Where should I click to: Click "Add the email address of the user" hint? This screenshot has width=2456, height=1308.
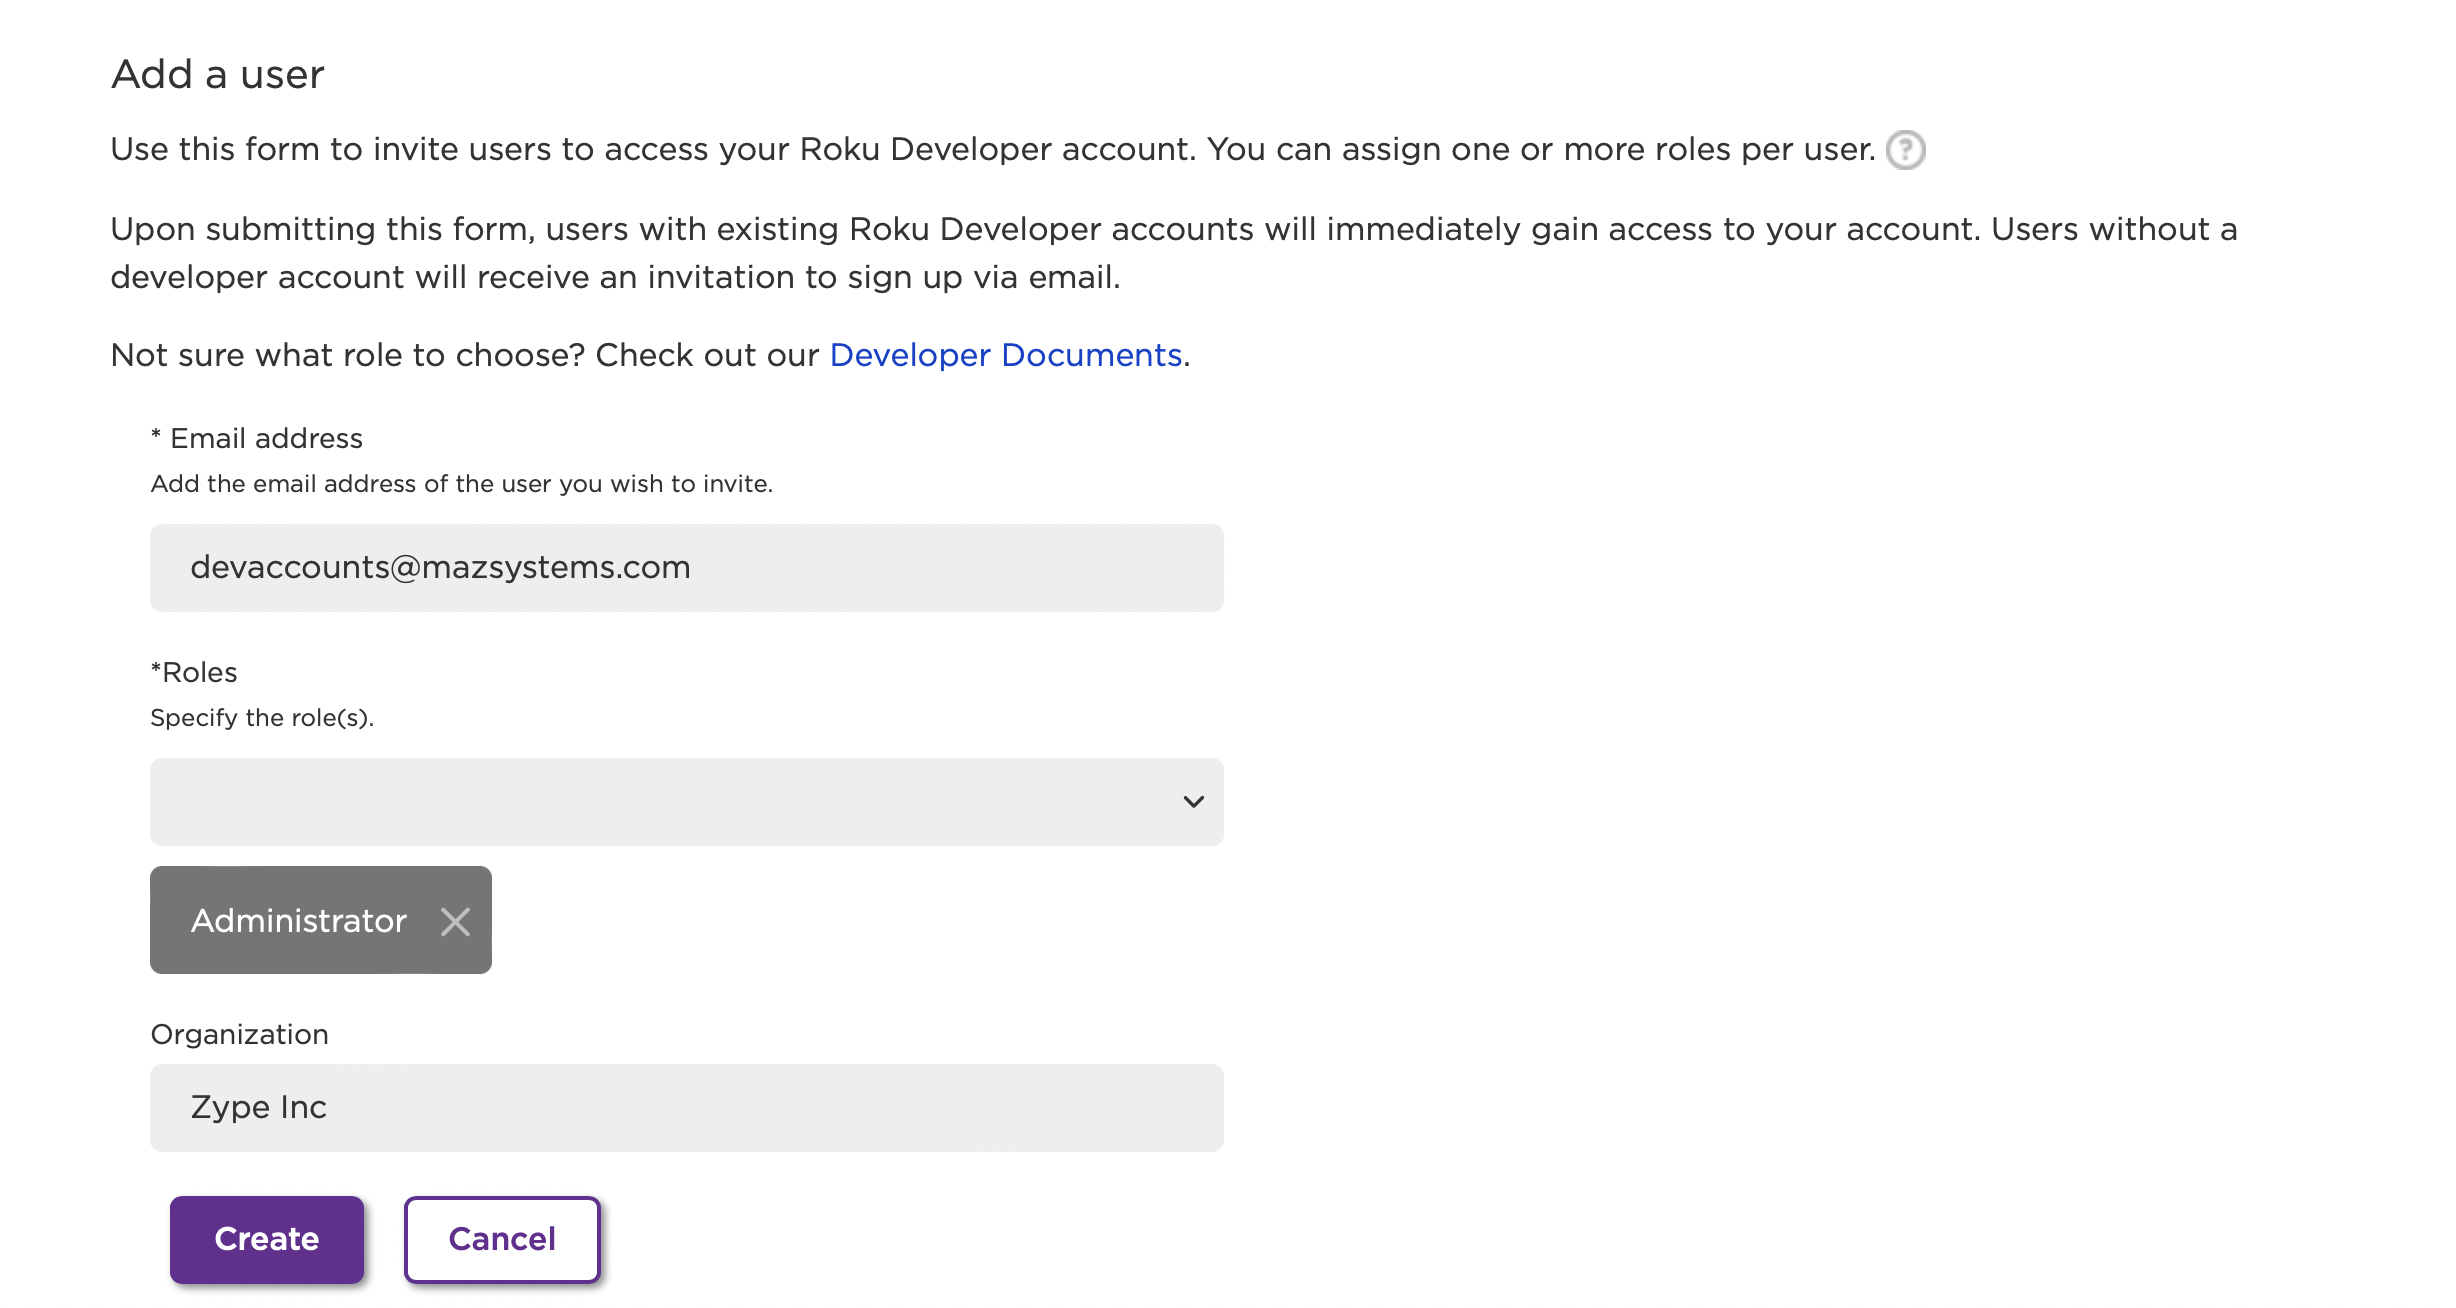point(461,484)
